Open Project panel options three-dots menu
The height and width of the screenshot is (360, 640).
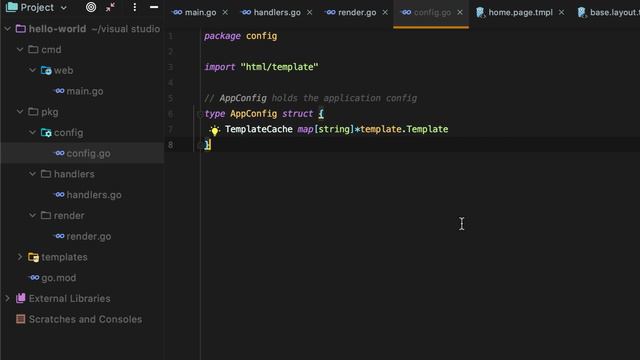[x=134, y=7]
